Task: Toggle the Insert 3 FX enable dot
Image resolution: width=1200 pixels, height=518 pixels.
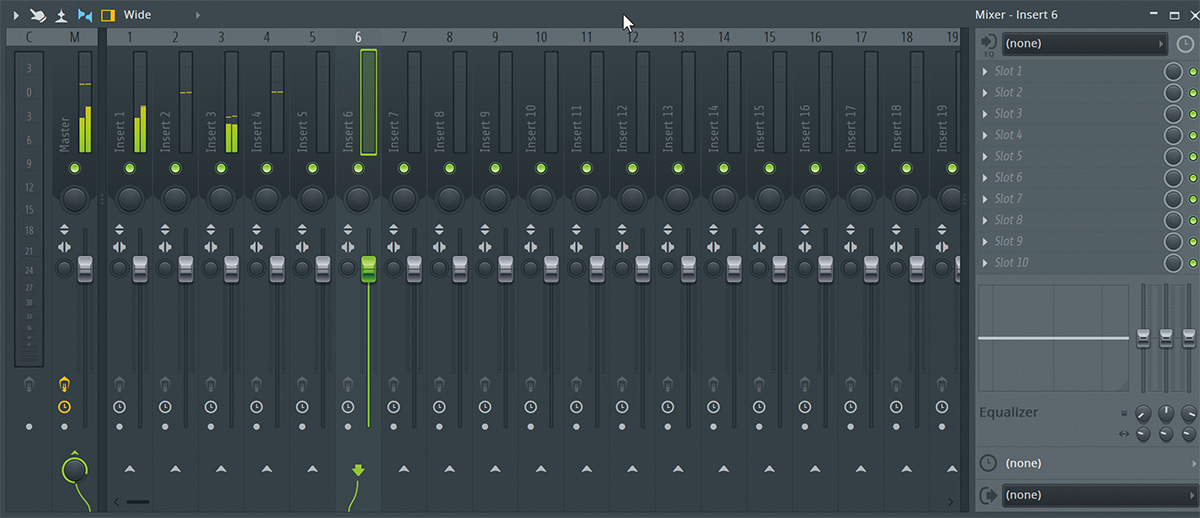Action: tap(210, 427)
